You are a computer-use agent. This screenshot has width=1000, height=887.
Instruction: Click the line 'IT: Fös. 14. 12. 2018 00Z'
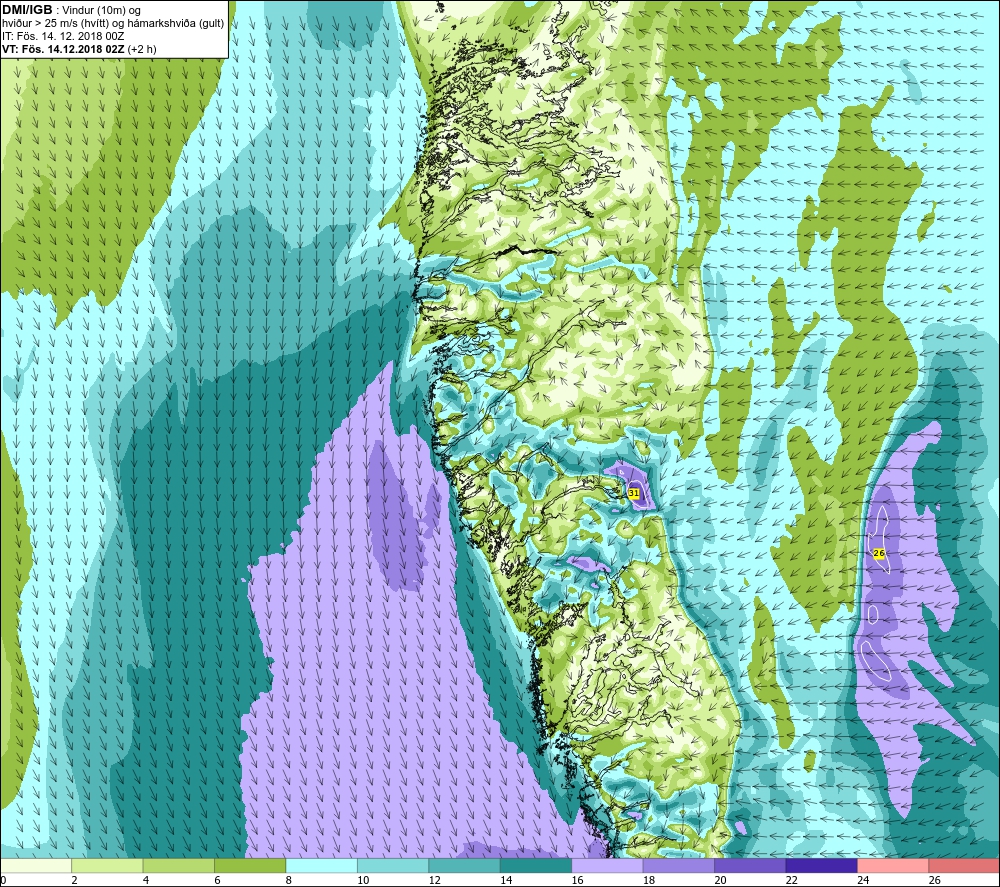point(63,36)
